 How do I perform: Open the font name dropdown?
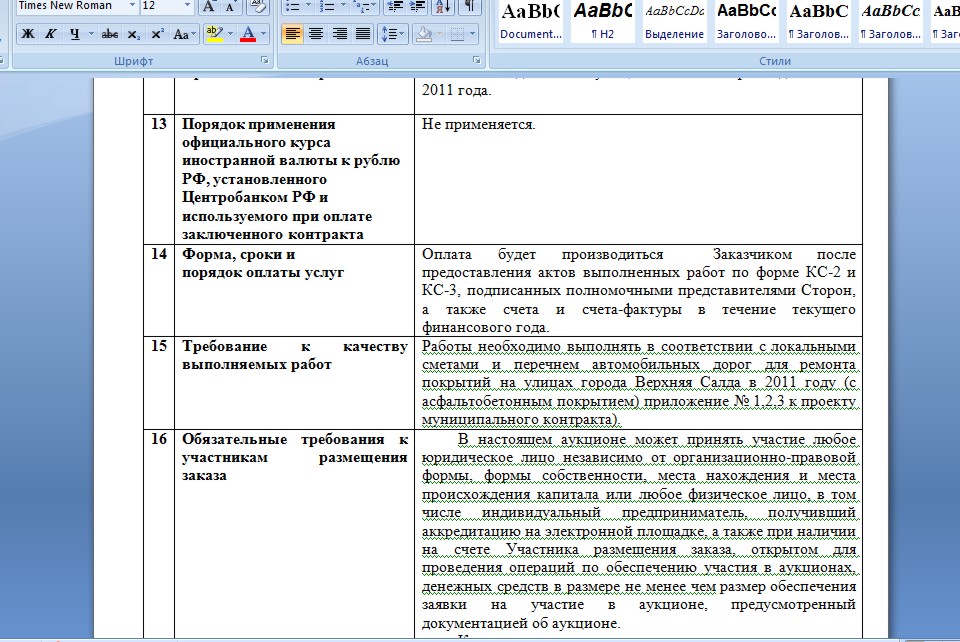(133, 6)
